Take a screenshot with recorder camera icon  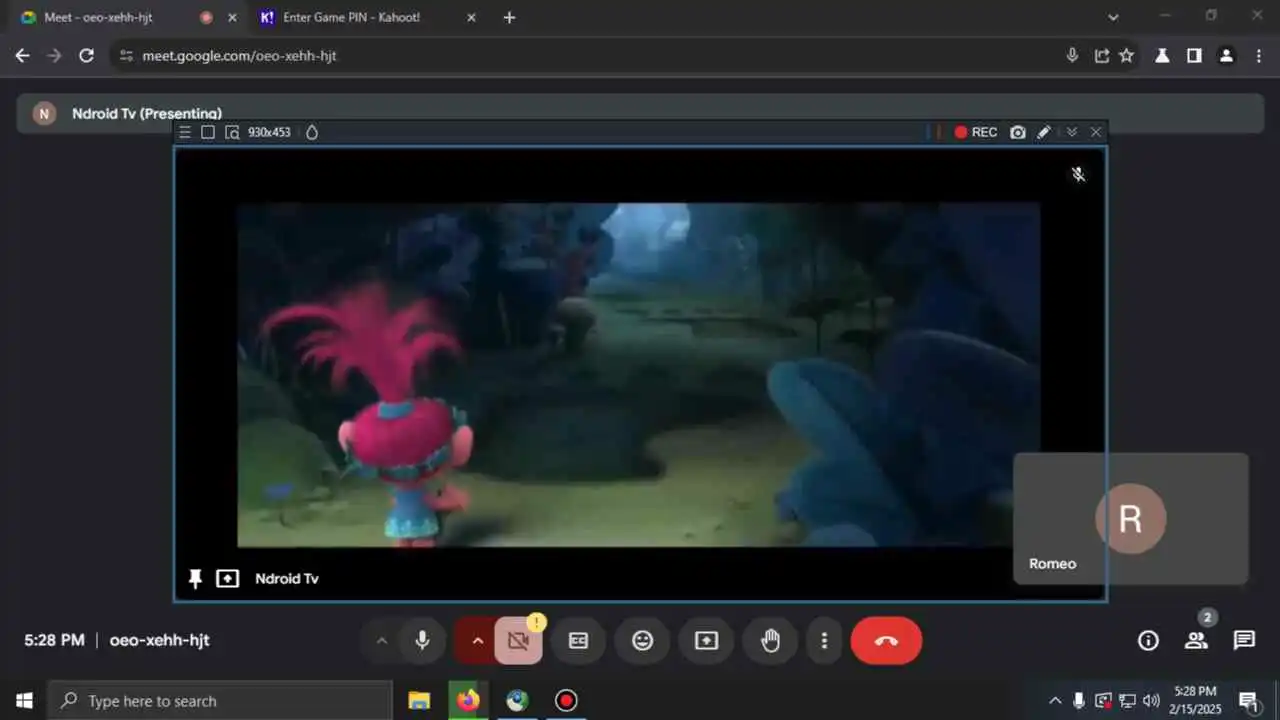[1018, 132]
